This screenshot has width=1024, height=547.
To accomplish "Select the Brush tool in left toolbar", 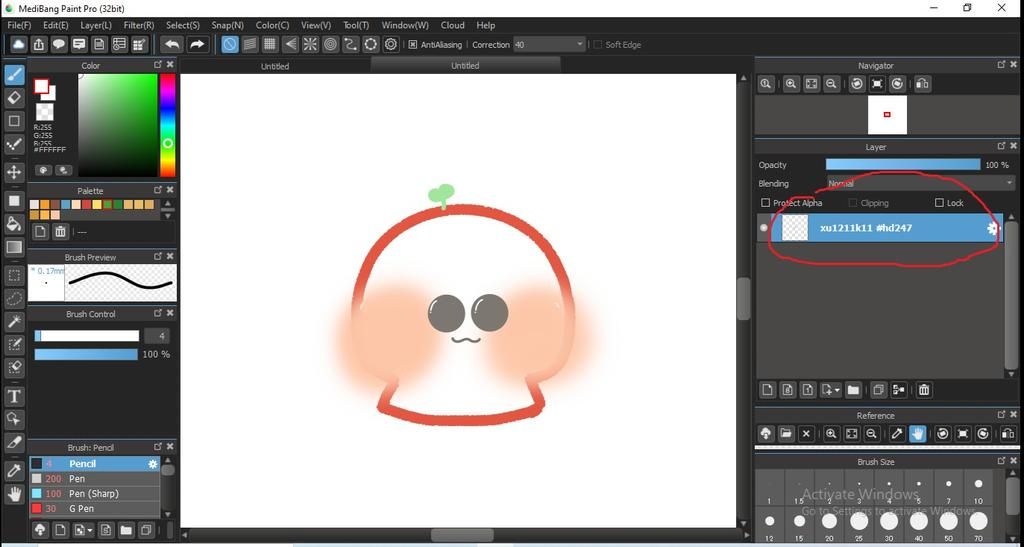I will pos(14,74).
